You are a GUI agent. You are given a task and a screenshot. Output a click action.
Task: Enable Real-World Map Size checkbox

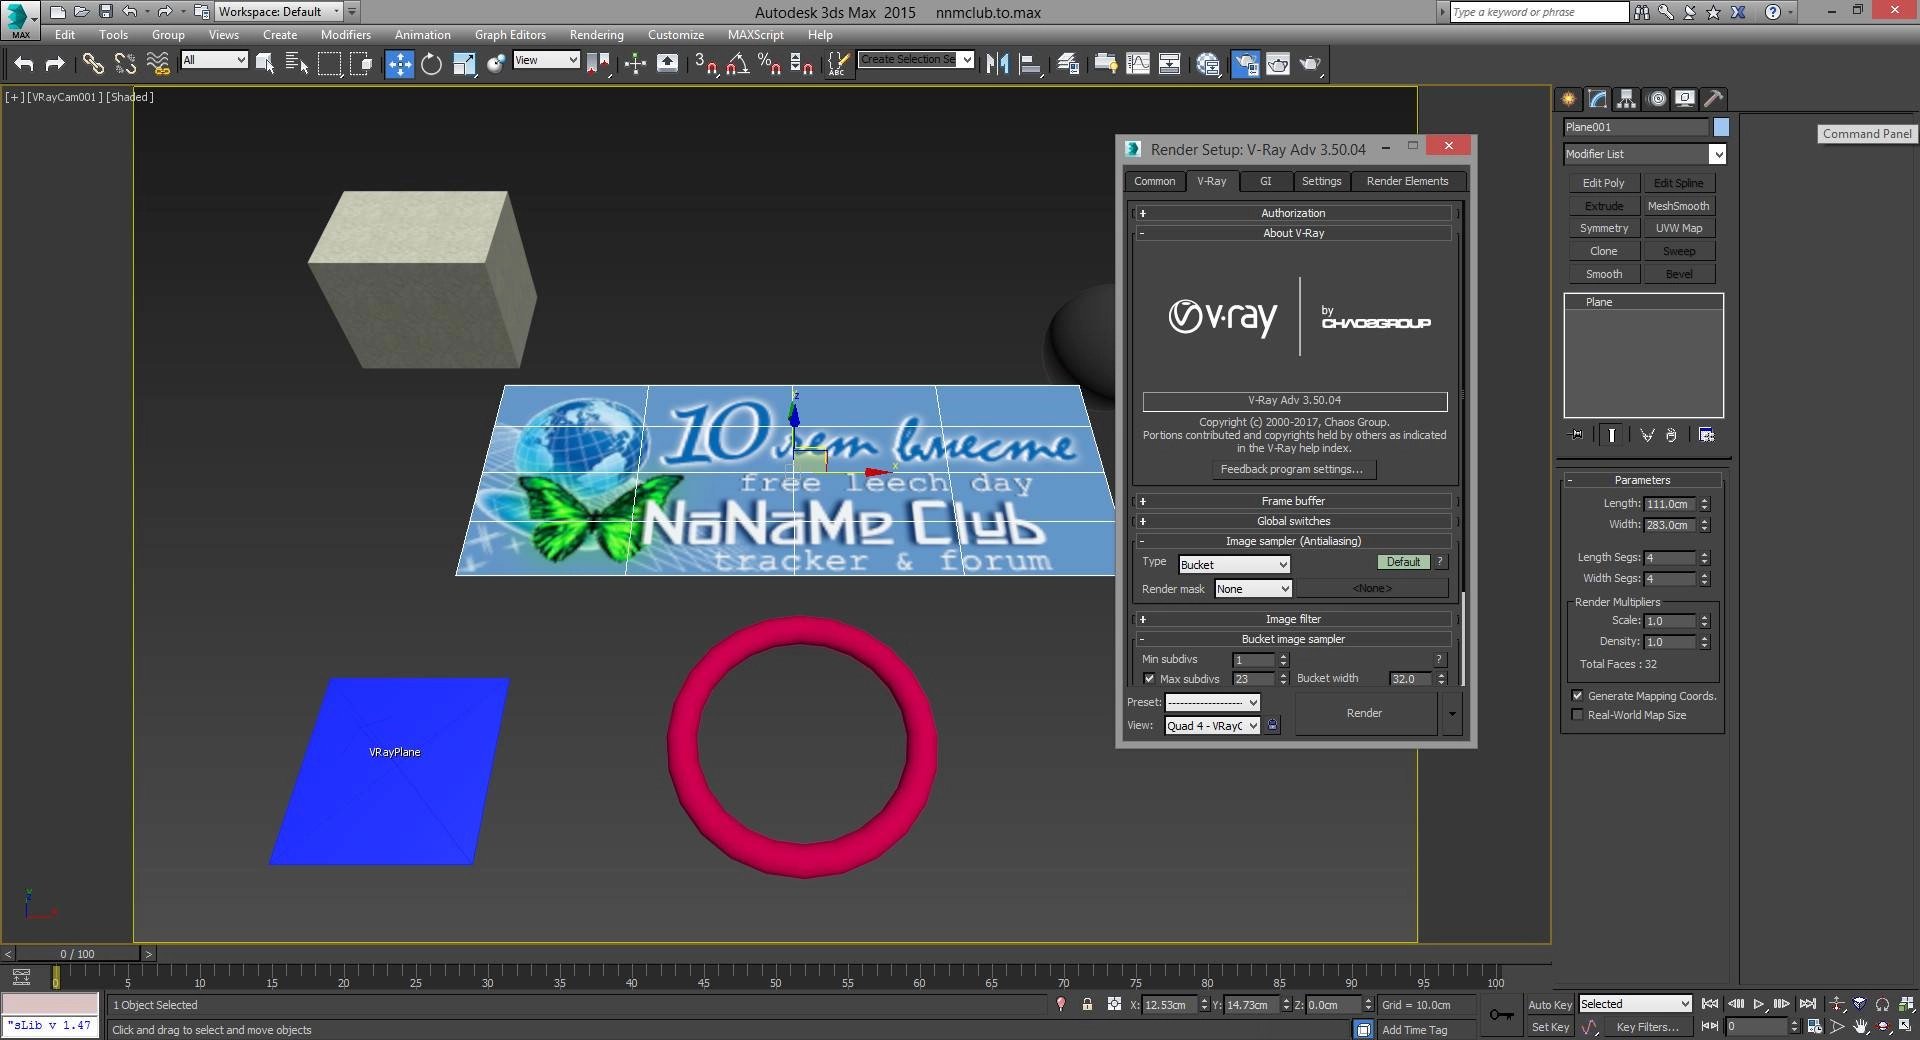pyautogui.click(x=1577, y=715)
